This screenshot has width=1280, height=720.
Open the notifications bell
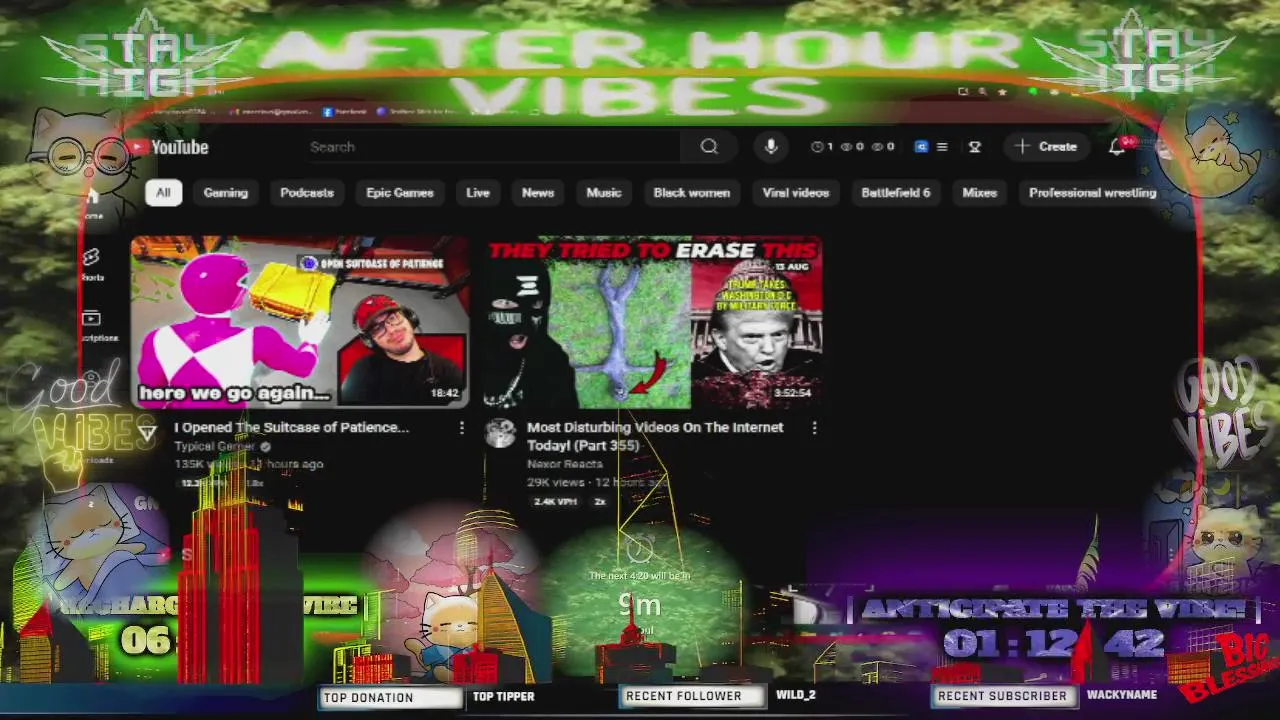coord(1117,147)
